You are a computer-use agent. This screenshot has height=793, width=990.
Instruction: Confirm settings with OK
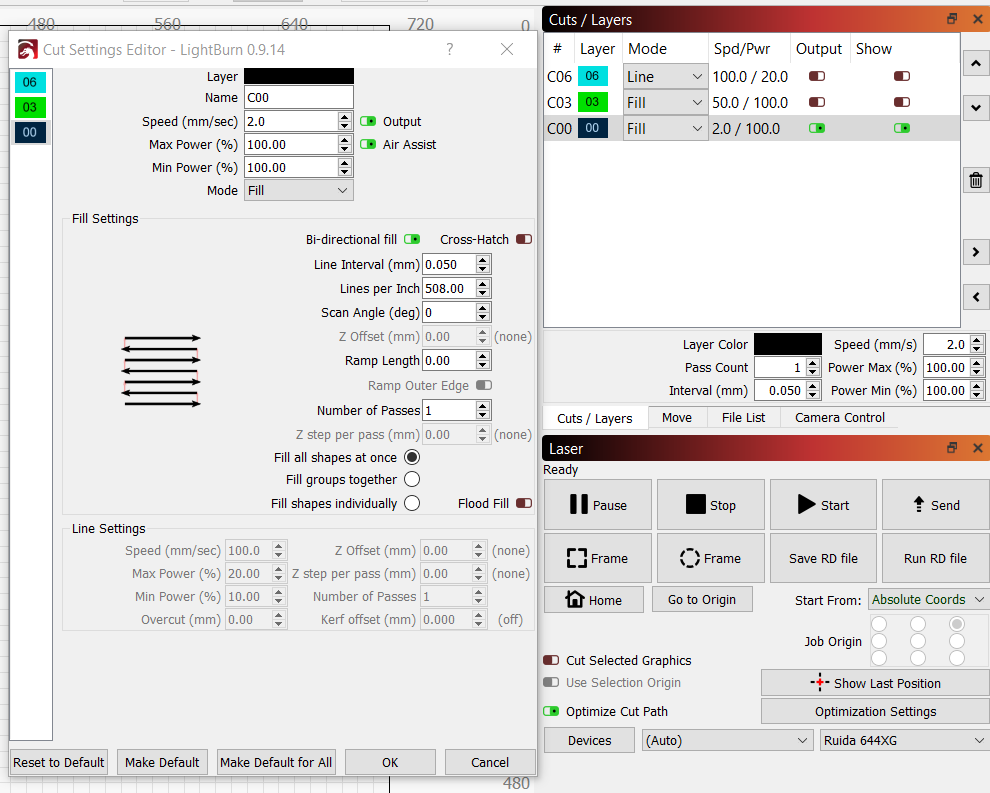click(390, 762)
